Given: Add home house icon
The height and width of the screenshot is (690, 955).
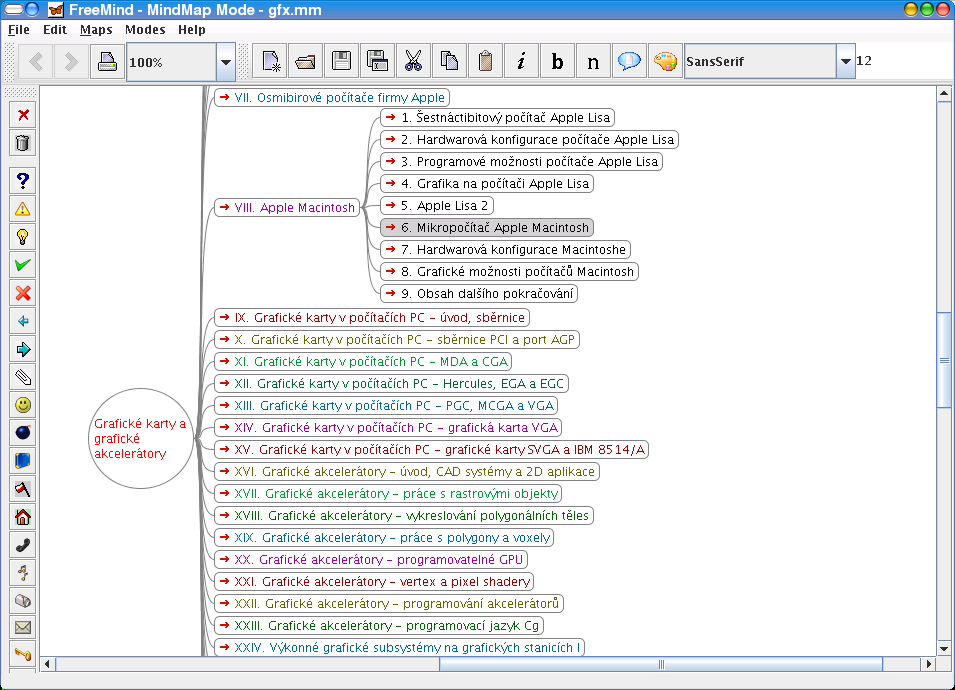Looking at the screenshot, I should [23, 517].
